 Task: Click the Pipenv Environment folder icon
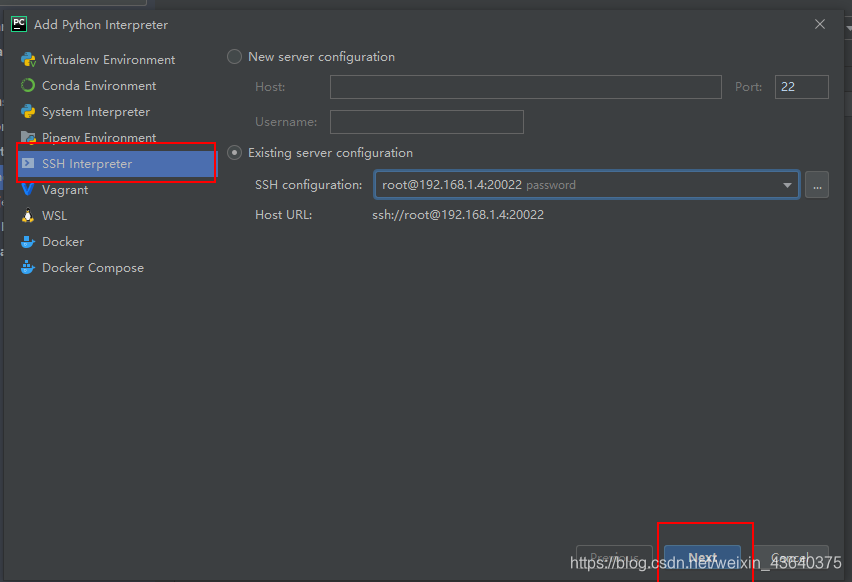(x=28, y=137)
